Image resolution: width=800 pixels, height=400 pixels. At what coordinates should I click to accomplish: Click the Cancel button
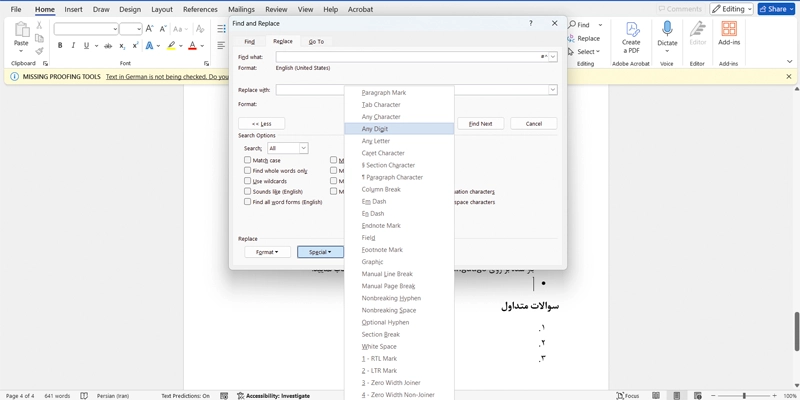tap(534, 123)
